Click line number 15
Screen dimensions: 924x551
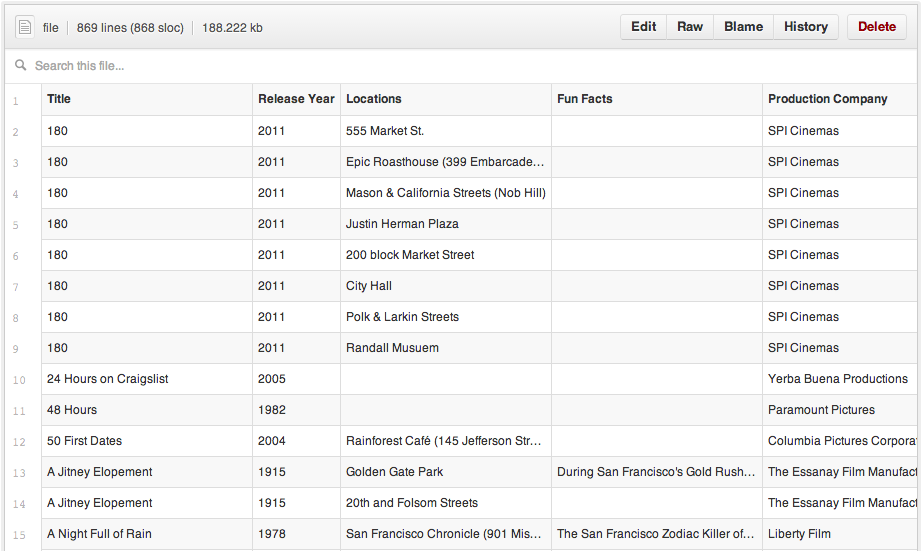[x=20, y=535]
